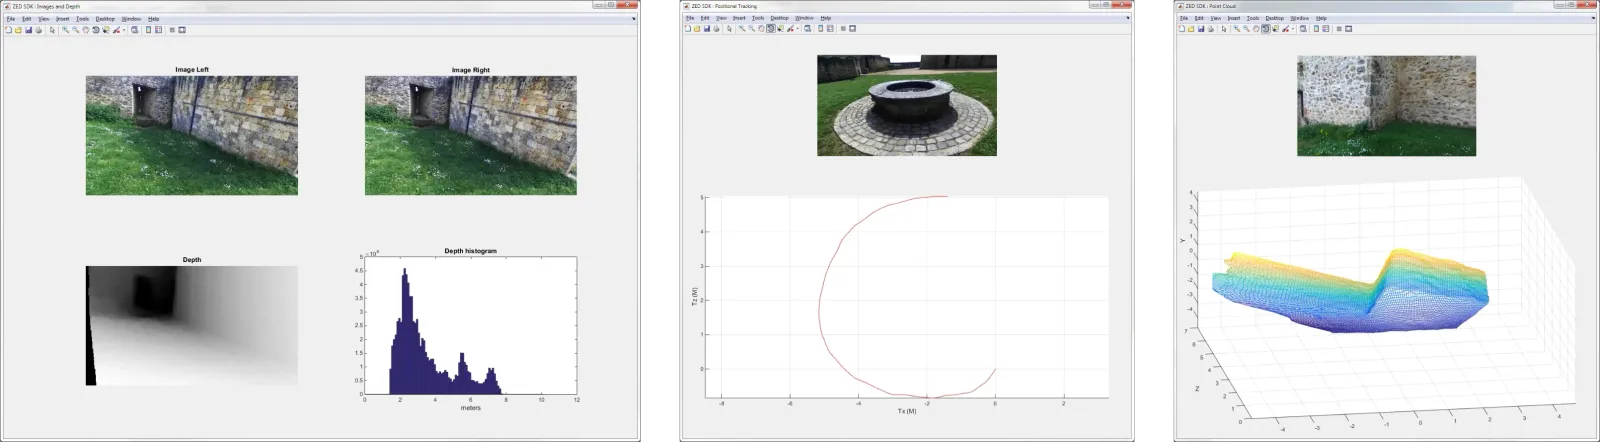Enable Pan hand tool in Point Cloud window
Viewport: 1600px width, 442px height.
point(1256,29)
